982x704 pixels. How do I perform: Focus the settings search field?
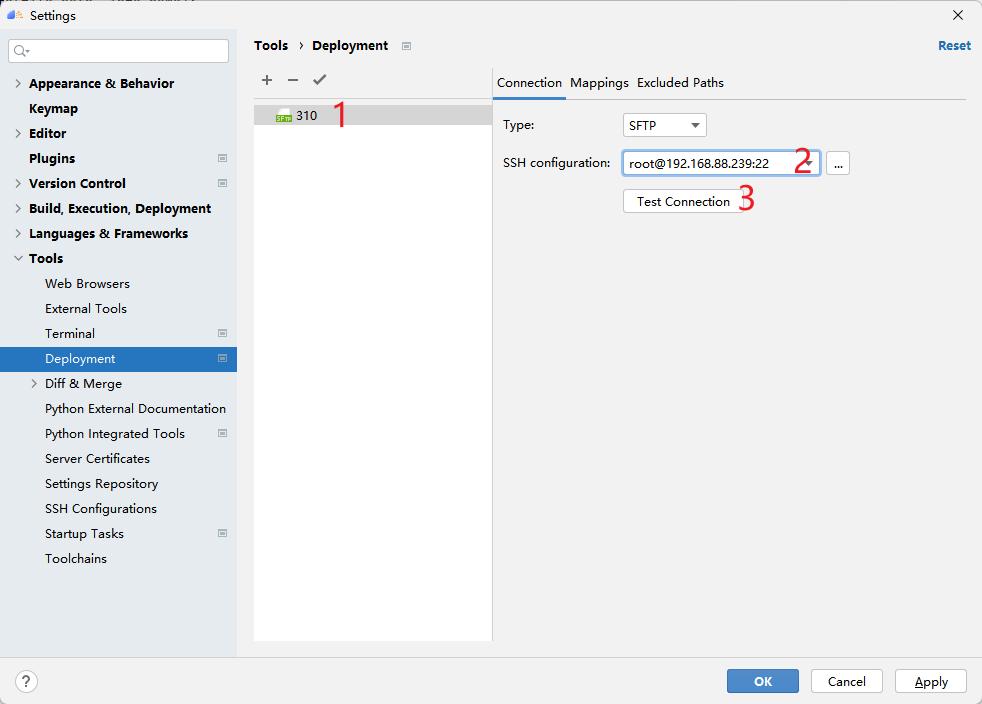(128, 50)
